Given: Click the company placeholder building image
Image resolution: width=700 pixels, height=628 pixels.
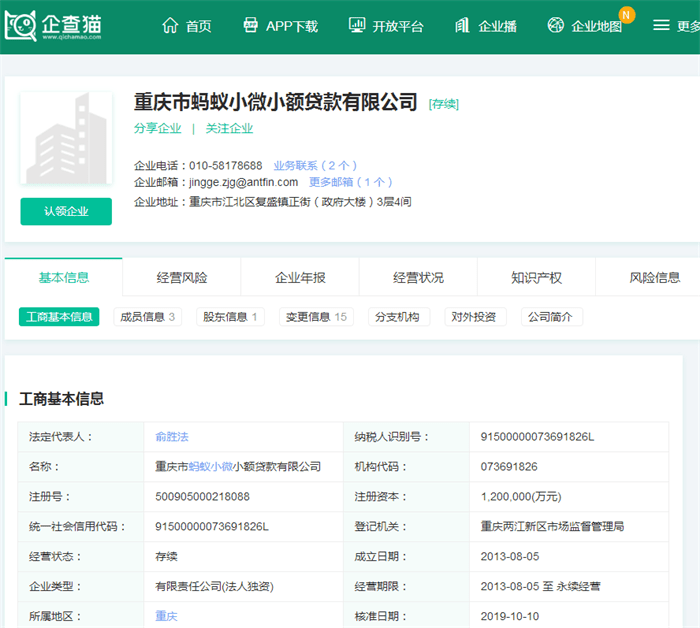Looking at the screenshot, I should coord(66,138).
